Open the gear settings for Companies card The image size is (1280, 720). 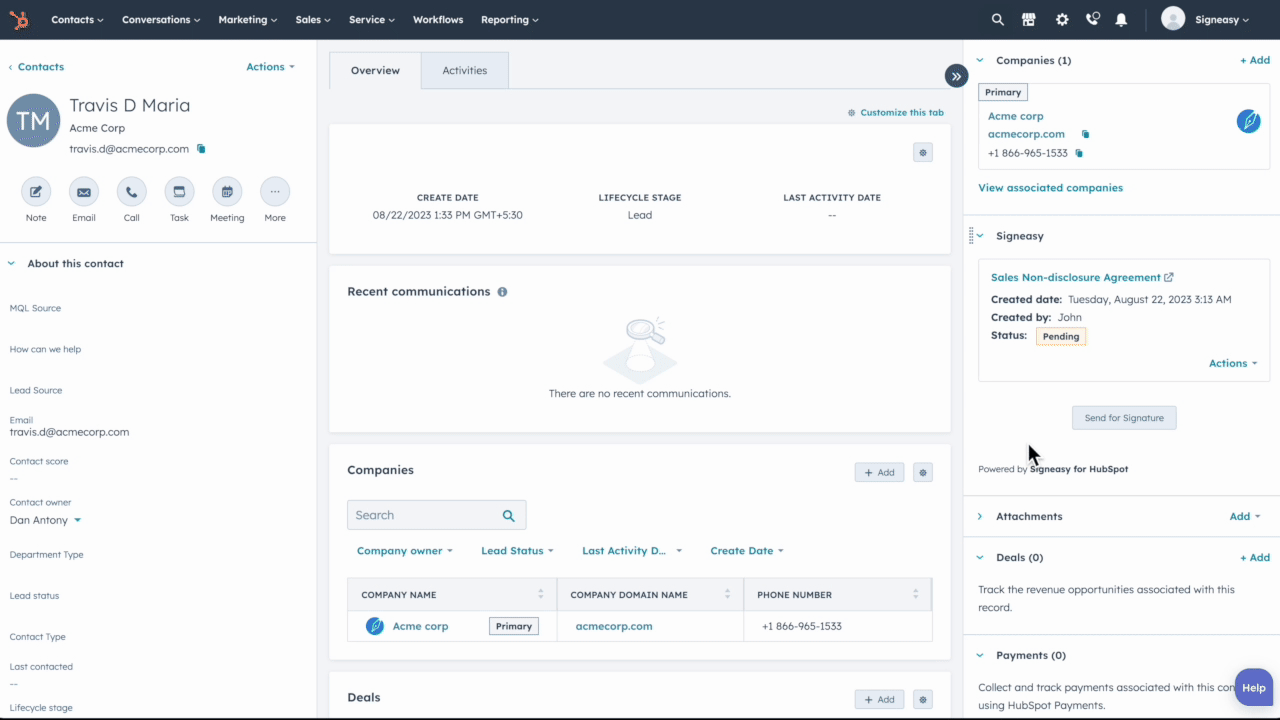[923, 472]
